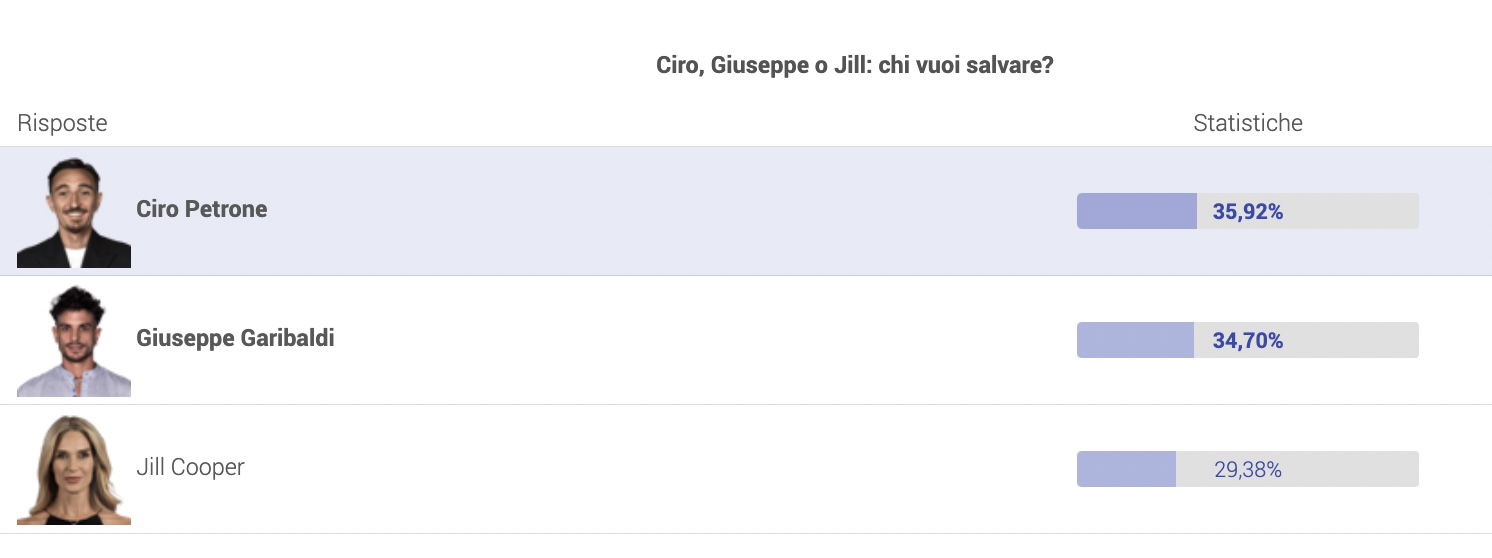
Task: Click filled portion of Jill's progress bar
Action: pos(1126,469)
